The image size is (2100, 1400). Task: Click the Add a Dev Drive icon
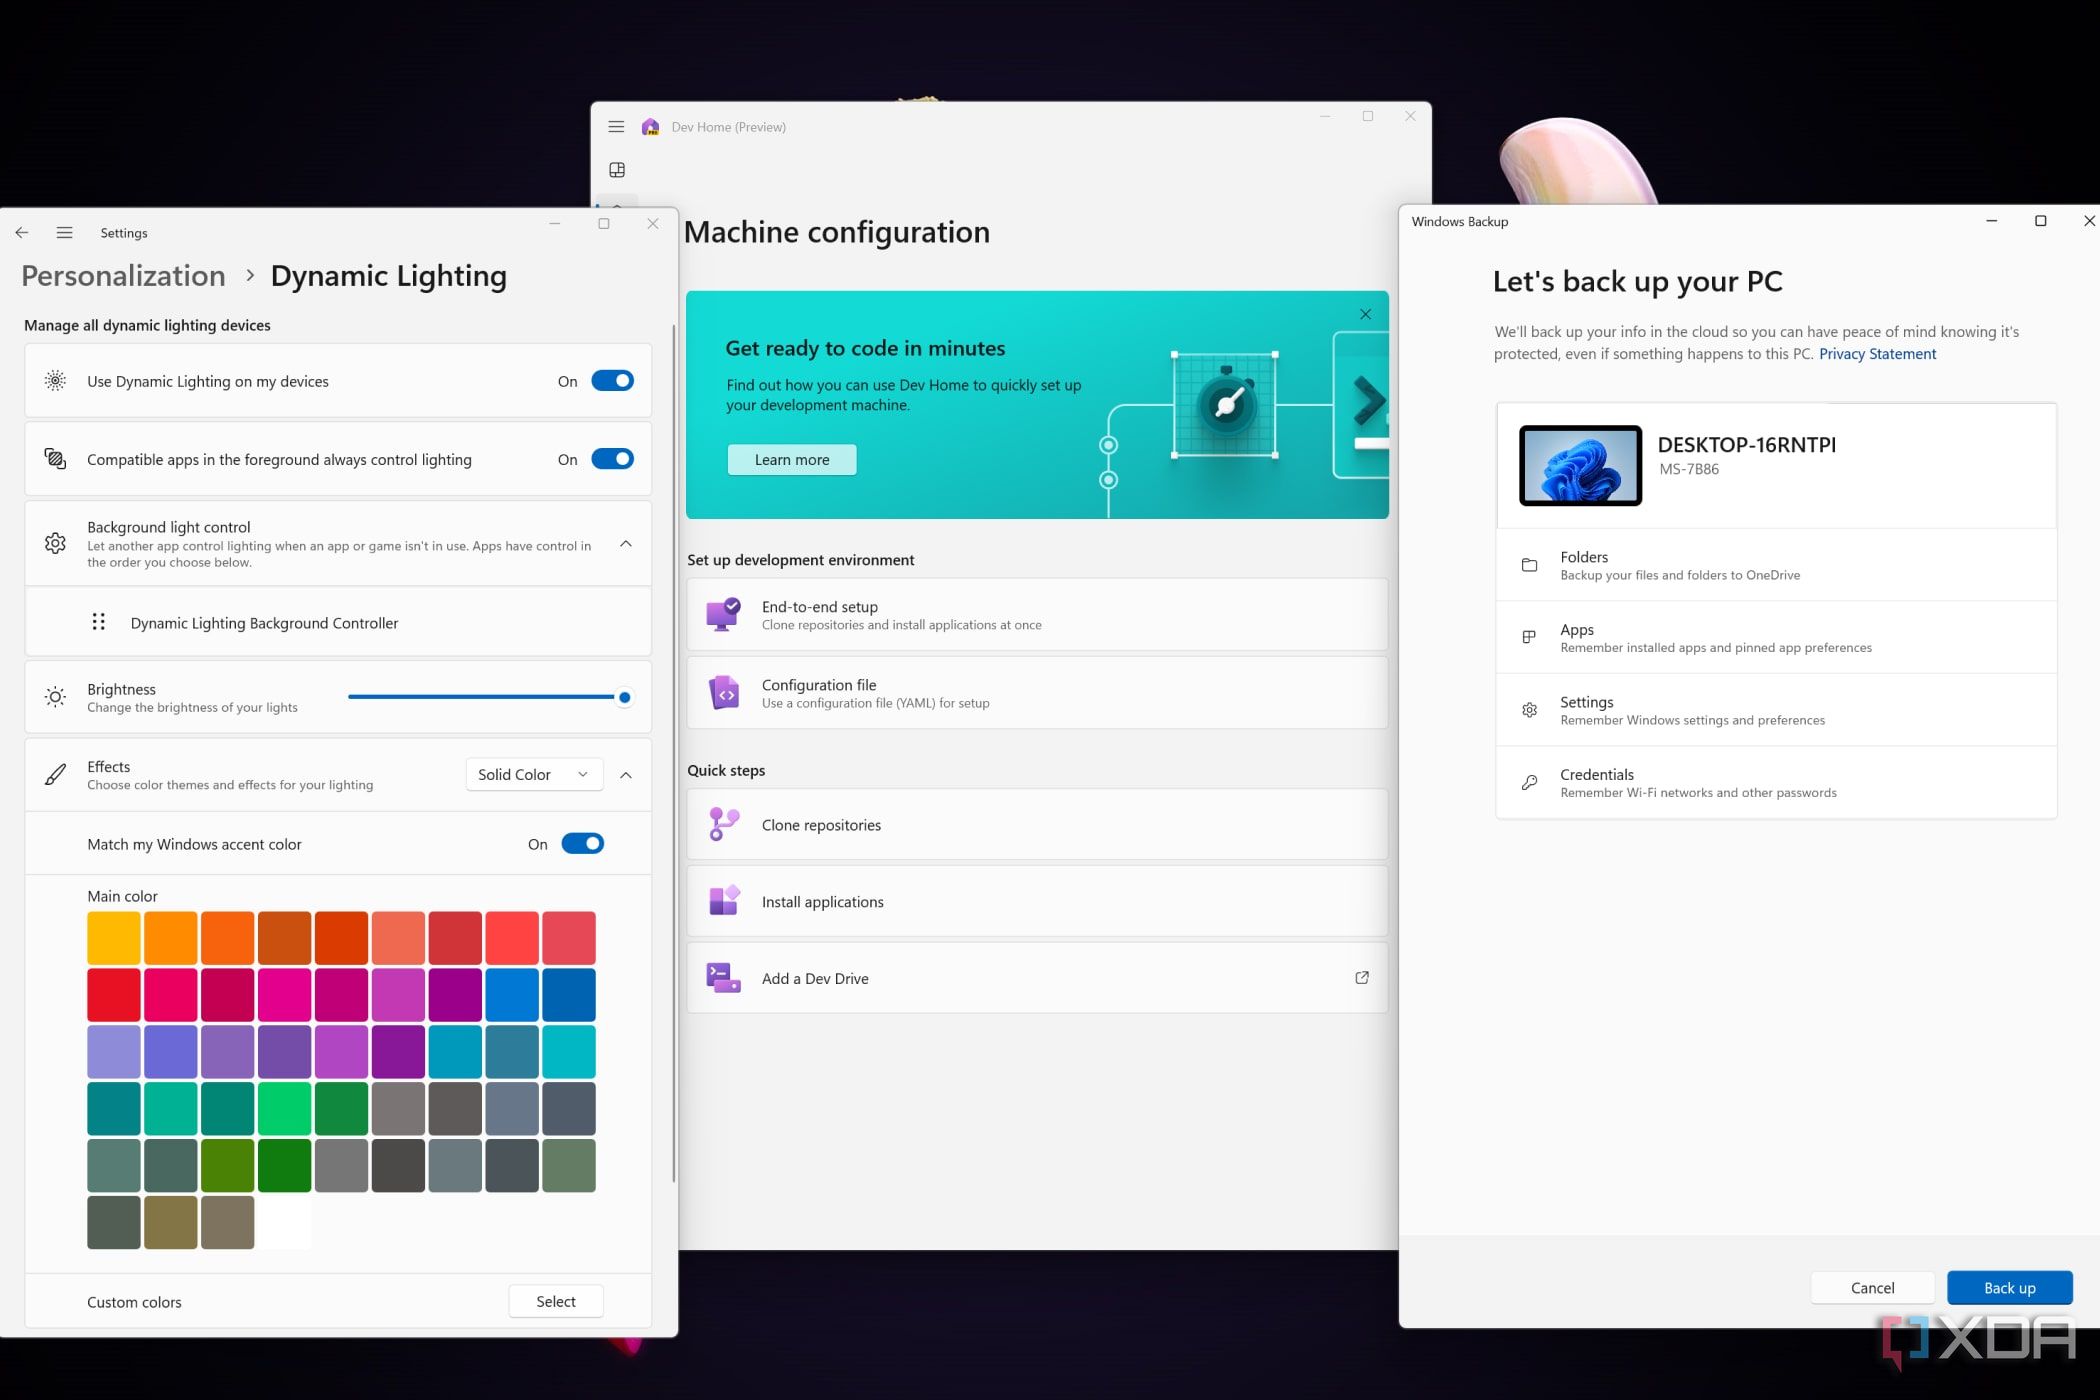tap(723, 977)
